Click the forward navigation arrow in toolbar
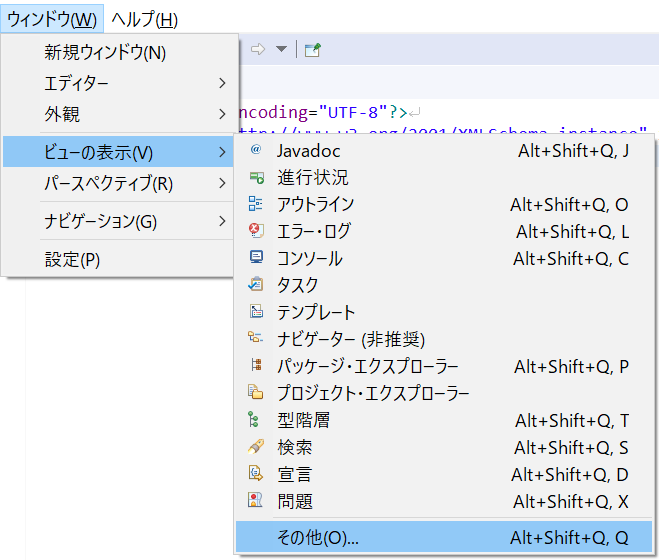This screenshot has height=560, width=659. (258, 50)
